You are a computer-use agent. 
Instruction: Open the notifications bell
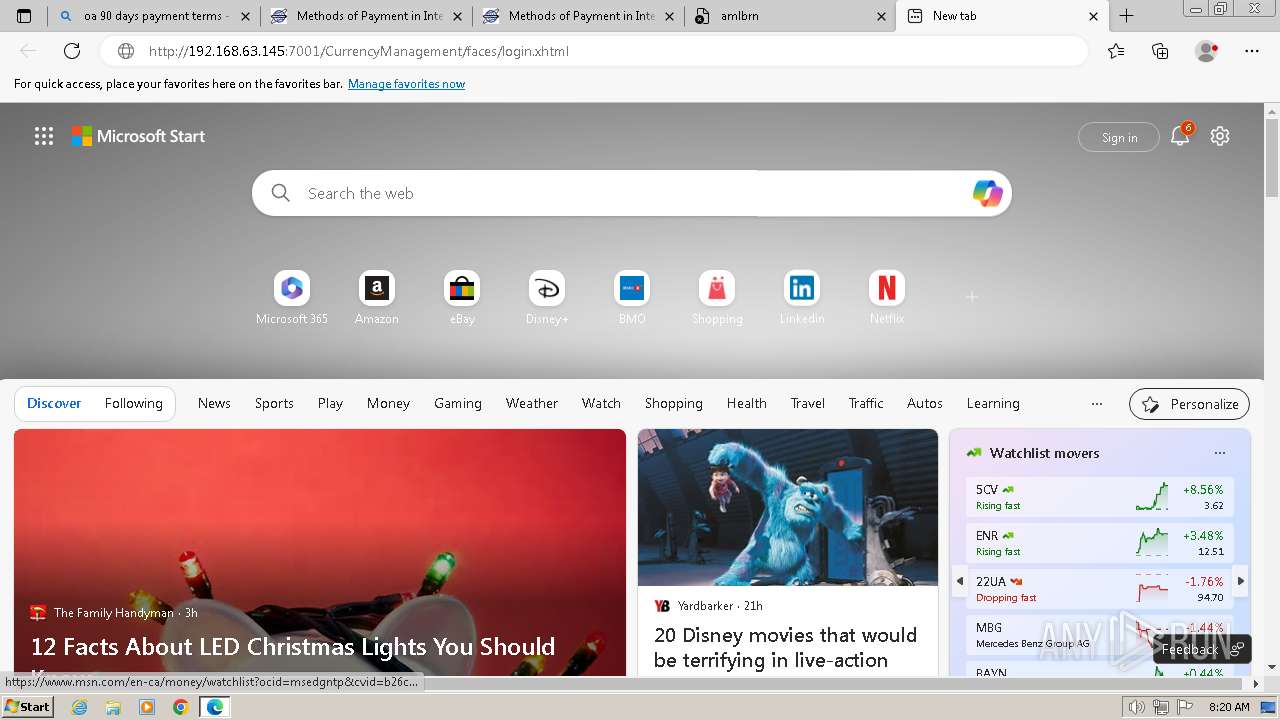(x=1180, y=137)
